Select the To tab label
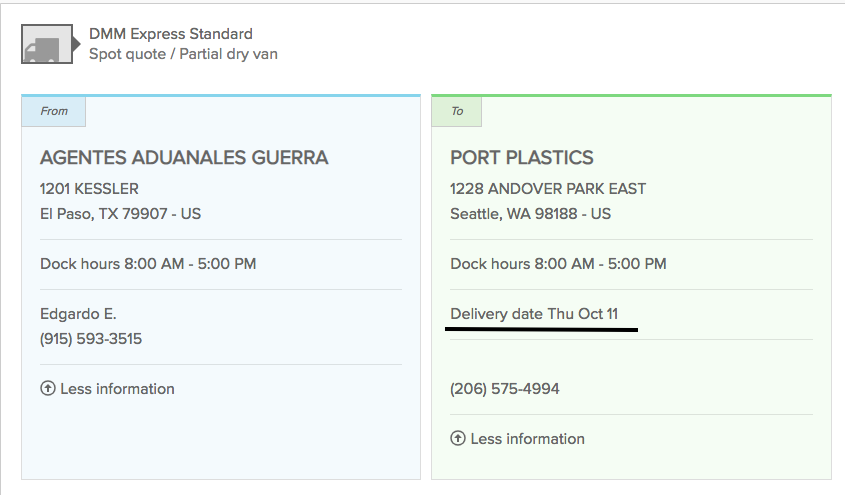Viewport: 845px width, 495px height. [x=456, y=111]
